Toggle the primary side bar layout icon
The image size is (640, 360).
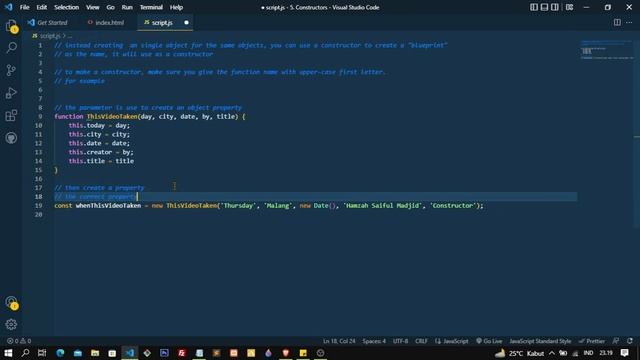point(534,7)
